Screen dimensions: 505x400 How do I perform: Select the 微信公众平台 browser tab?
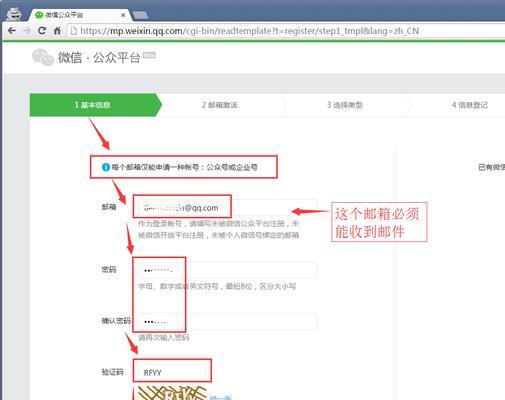click(79, 15)
